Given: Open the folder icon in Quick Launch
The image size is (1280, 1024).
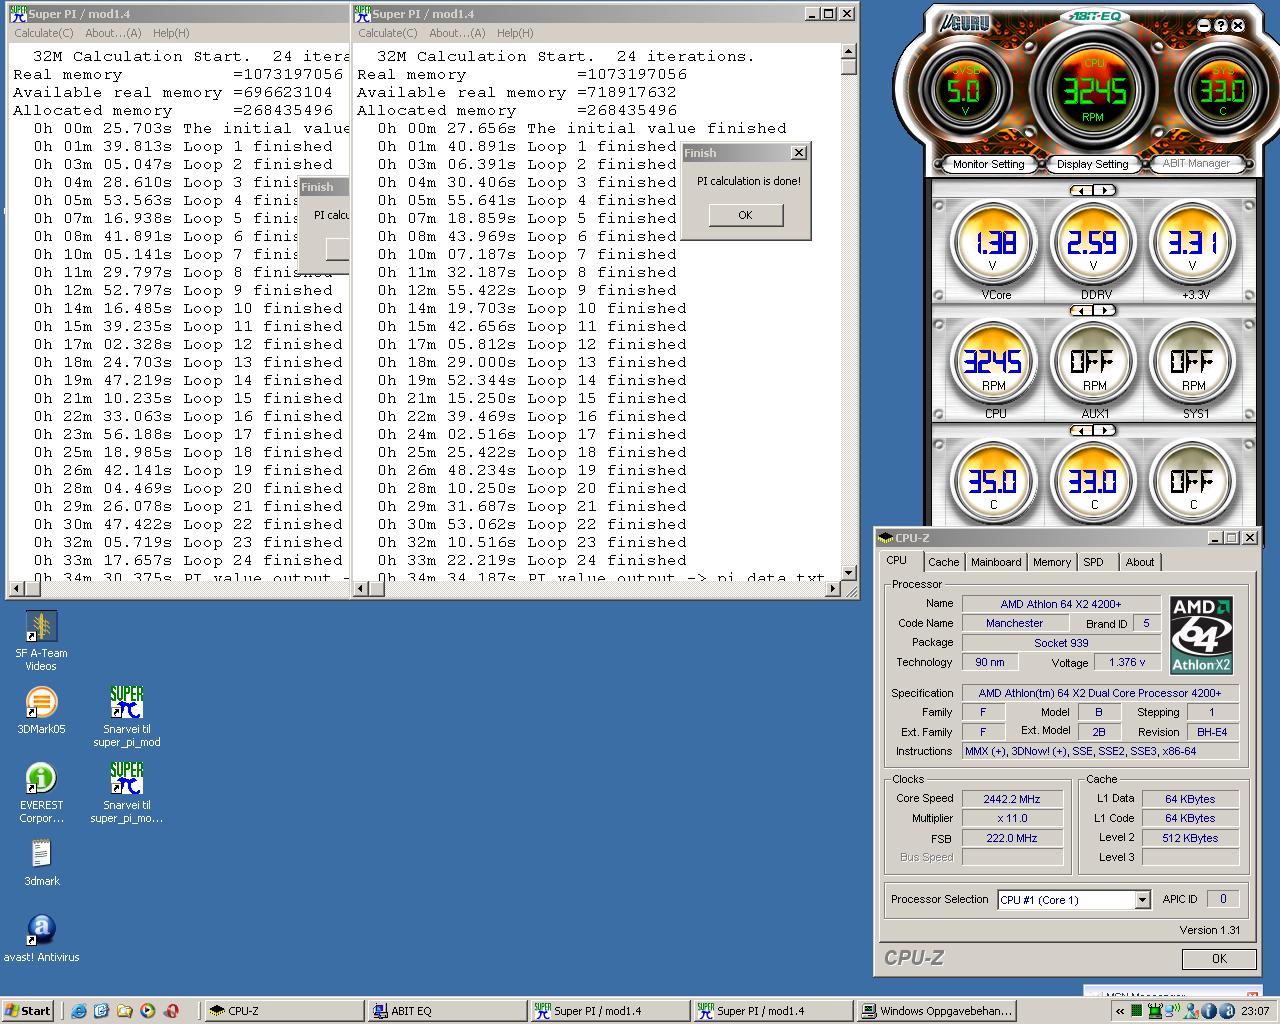Looking at the screenshot, I should click(x=124, y=1011).
